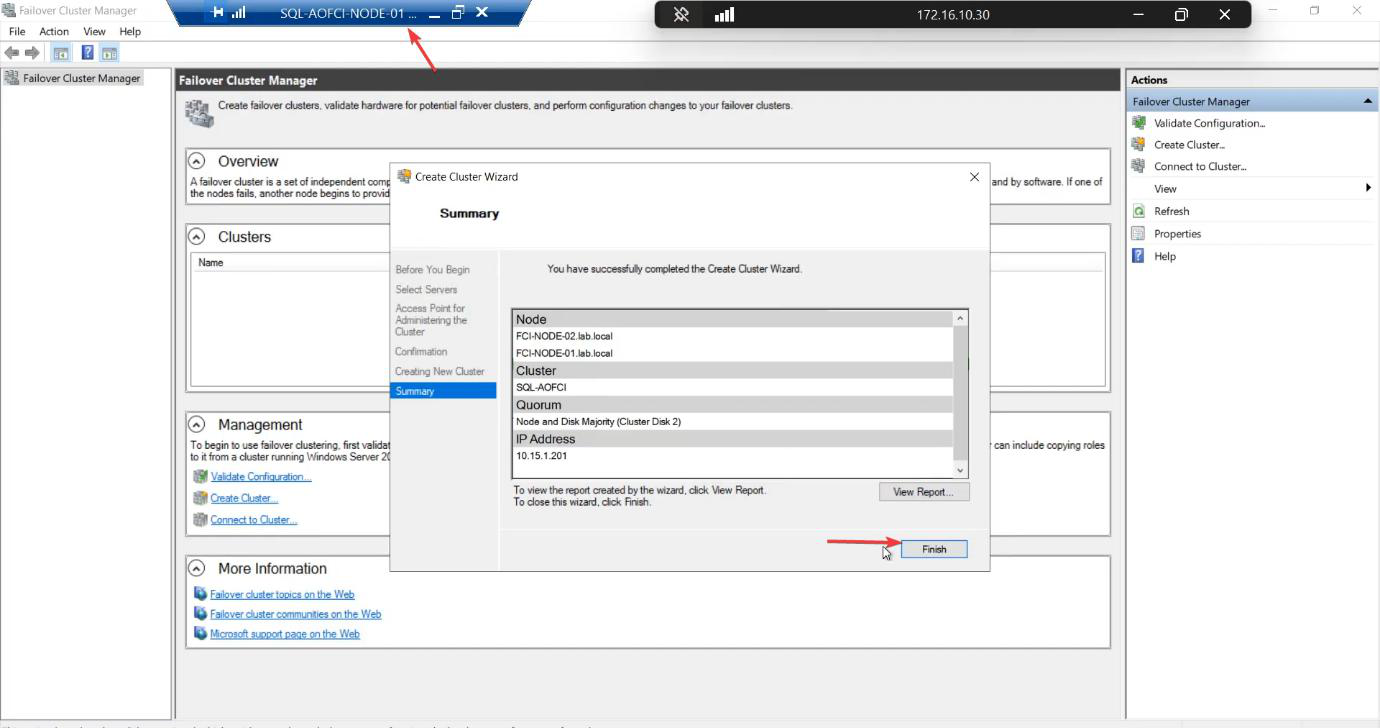This screenshot has width=1380, height=728.
Task: Click the signal bars on SQL-AOFCI-NODE-01 bar
Action: tap(238, 13)
